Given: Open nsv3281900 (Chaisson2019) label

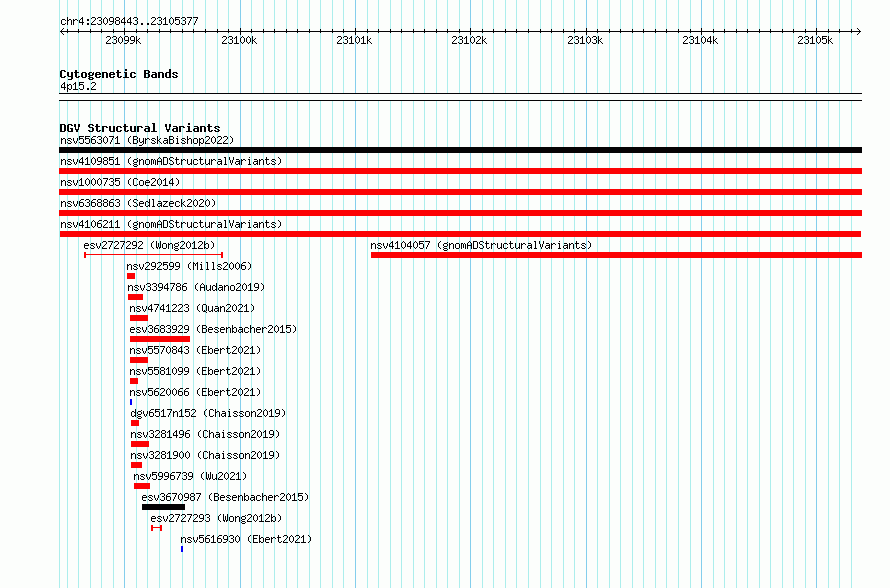Looking at the screenshot, I should [205, 455].
